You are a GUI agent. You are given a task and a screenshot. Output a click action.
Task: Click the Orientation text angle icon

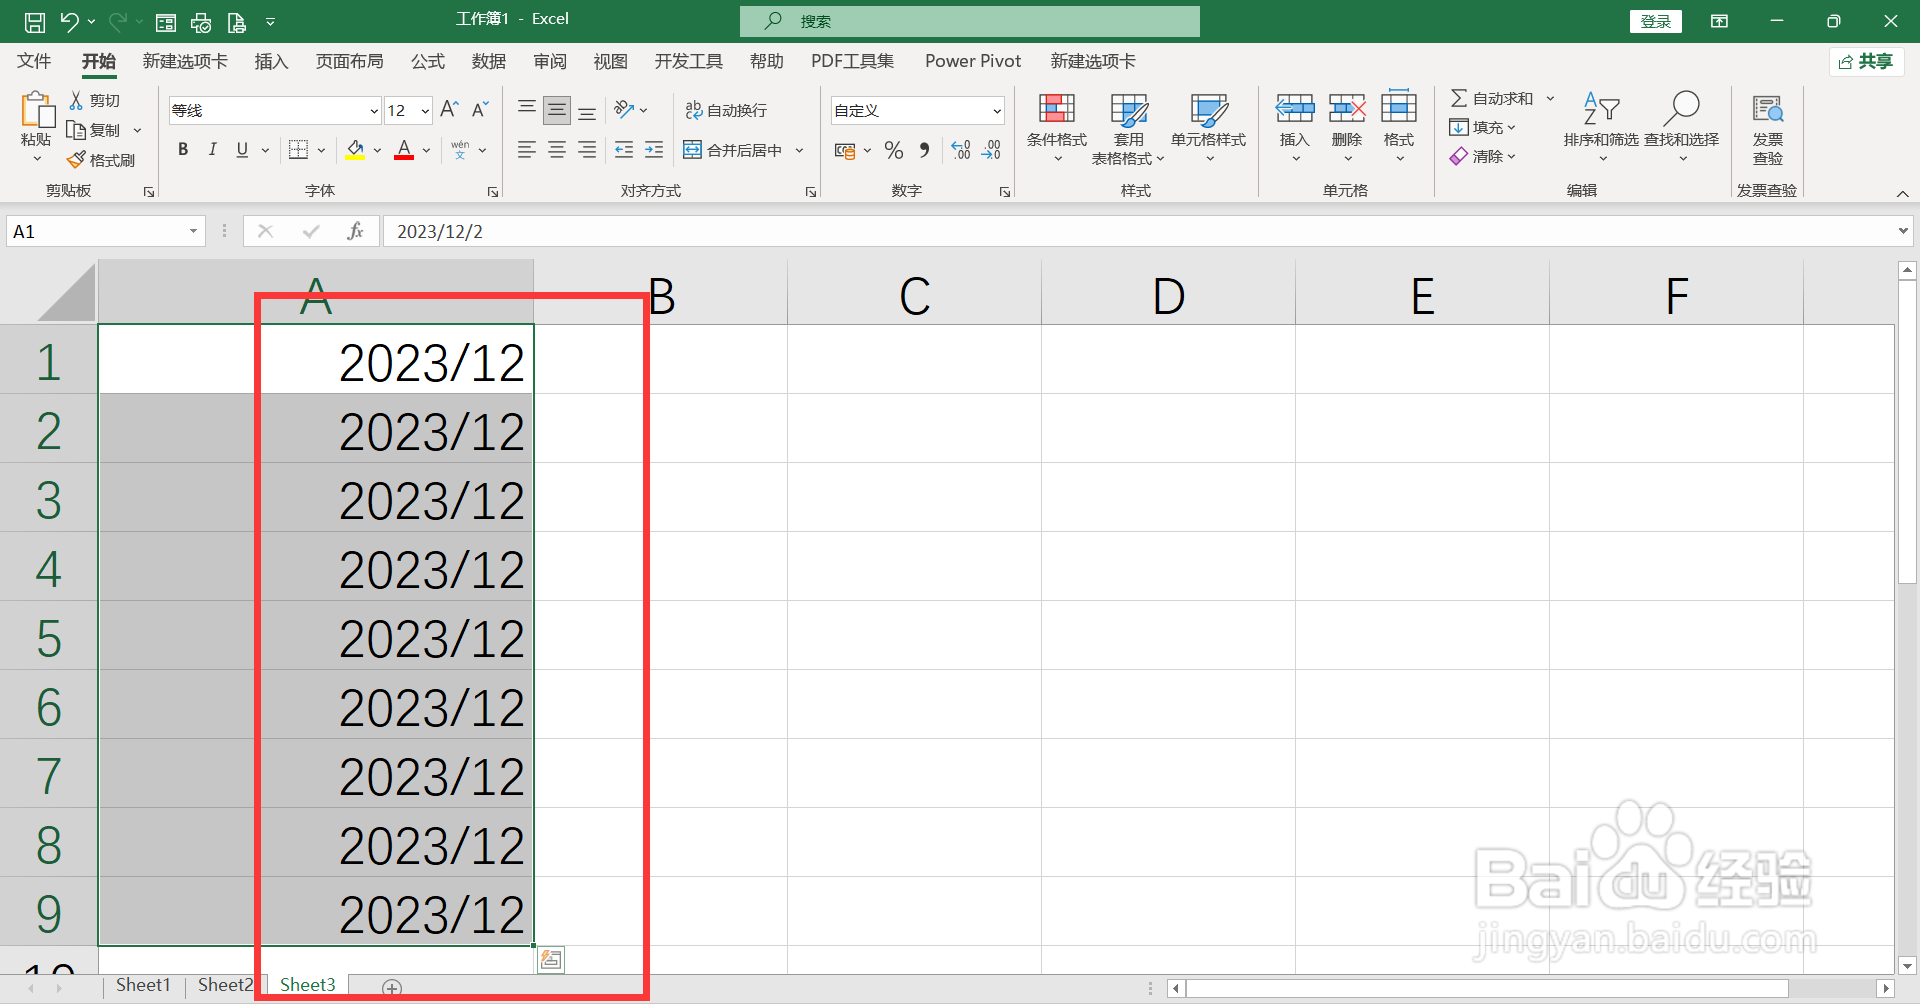(624, 109)
